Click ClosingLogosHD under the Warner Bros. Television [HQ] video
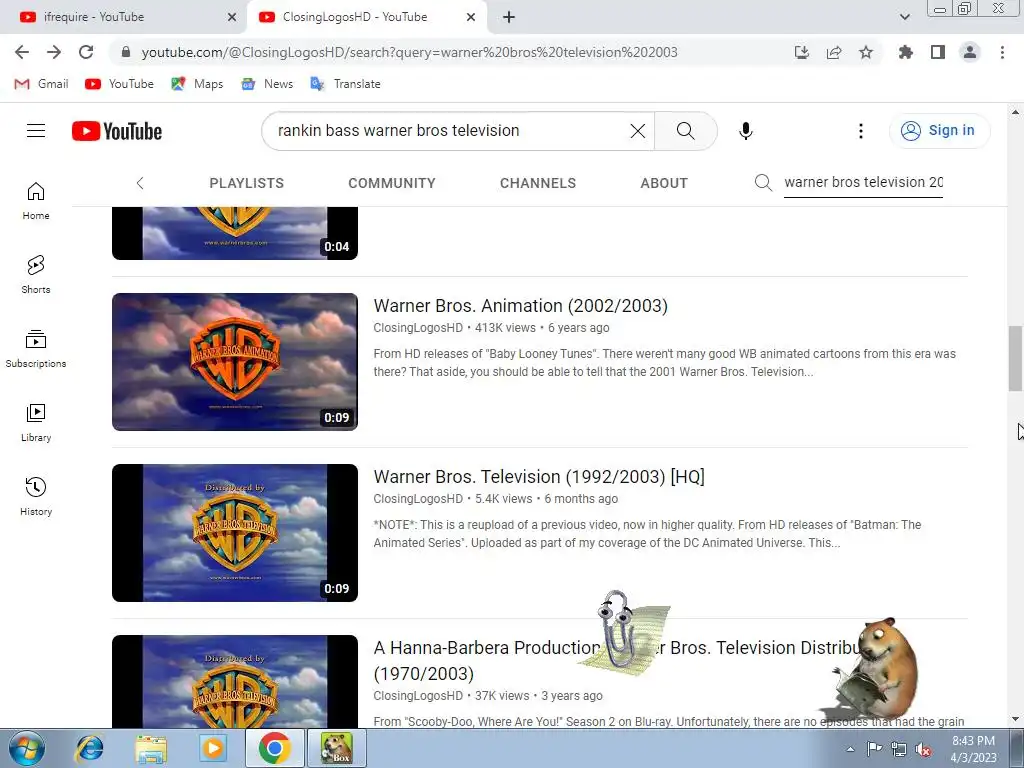This screenshot has height=768, width=1024. click(418, 499)
